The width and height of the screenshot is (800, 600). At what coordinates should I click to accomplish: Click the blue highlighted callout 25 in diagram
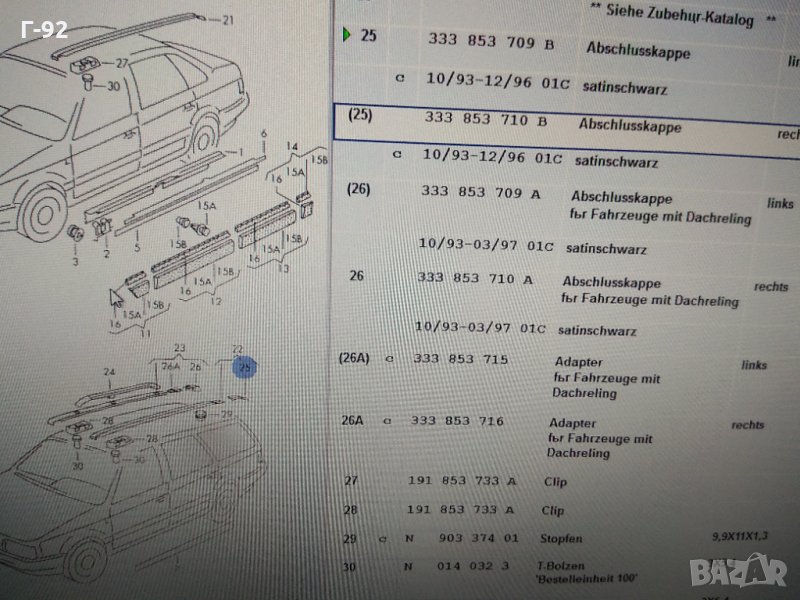[245, 369]
